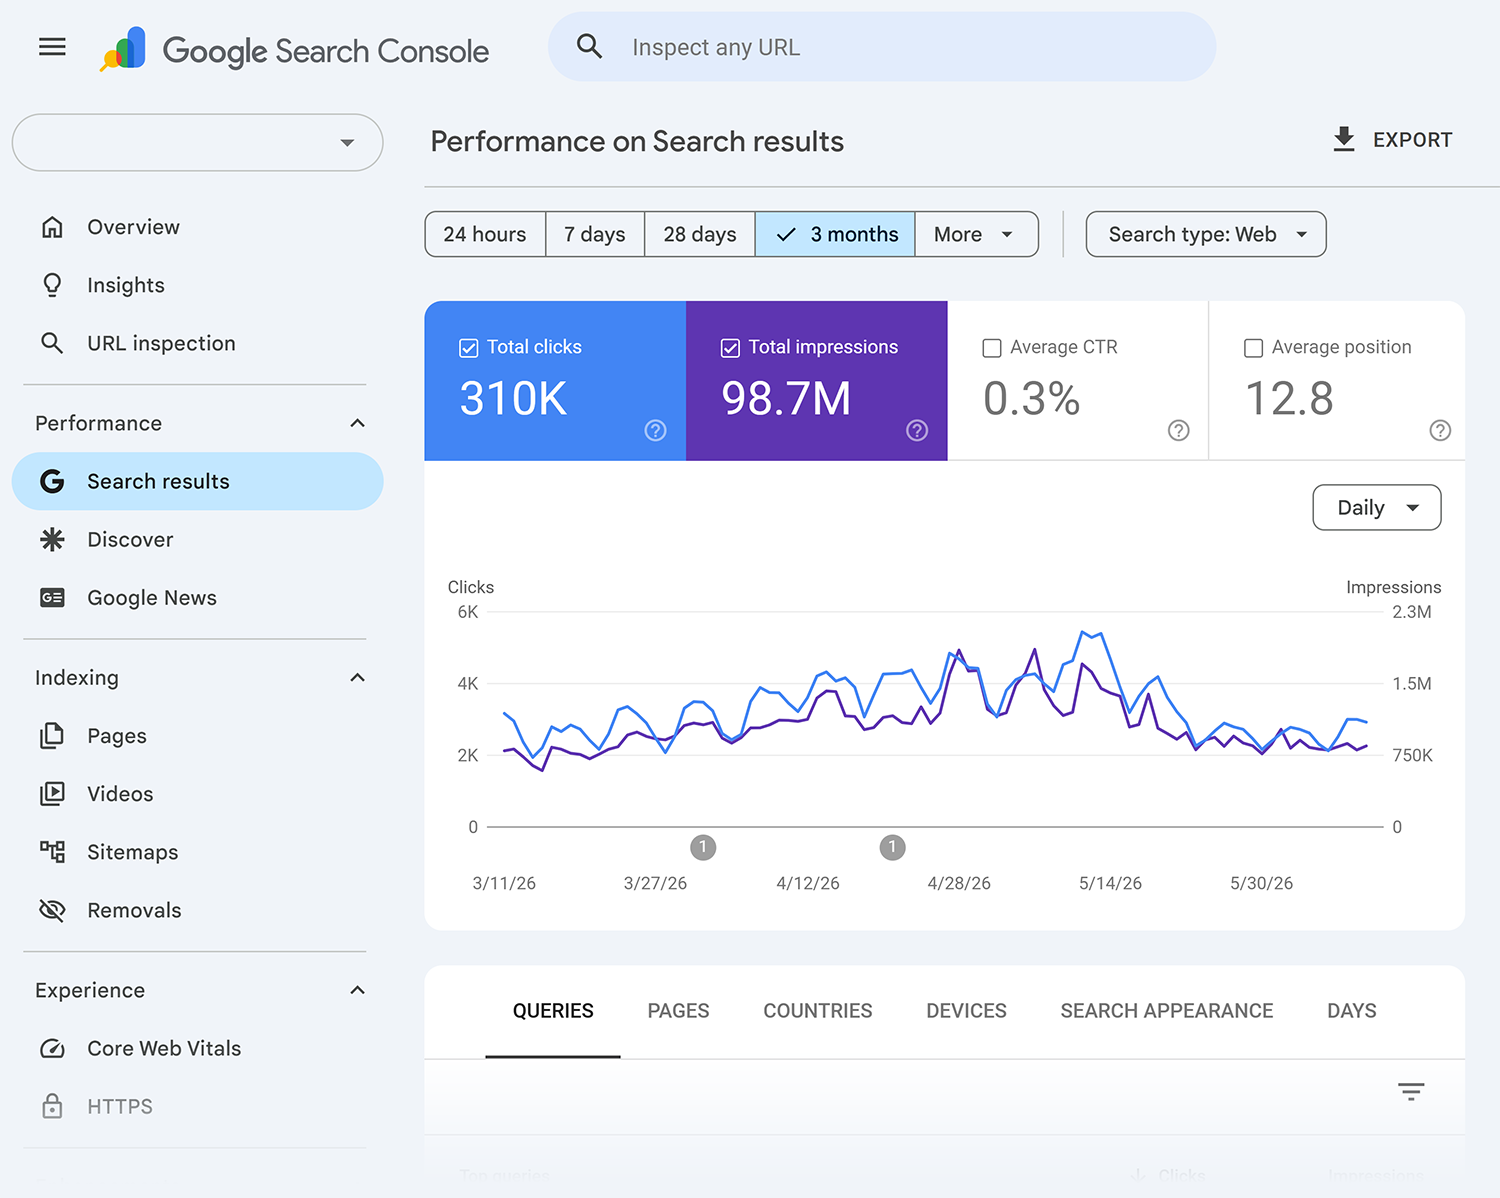Open the Removals page
The width and height of the screenshot is (1500, 1198).
coord(197,909)
